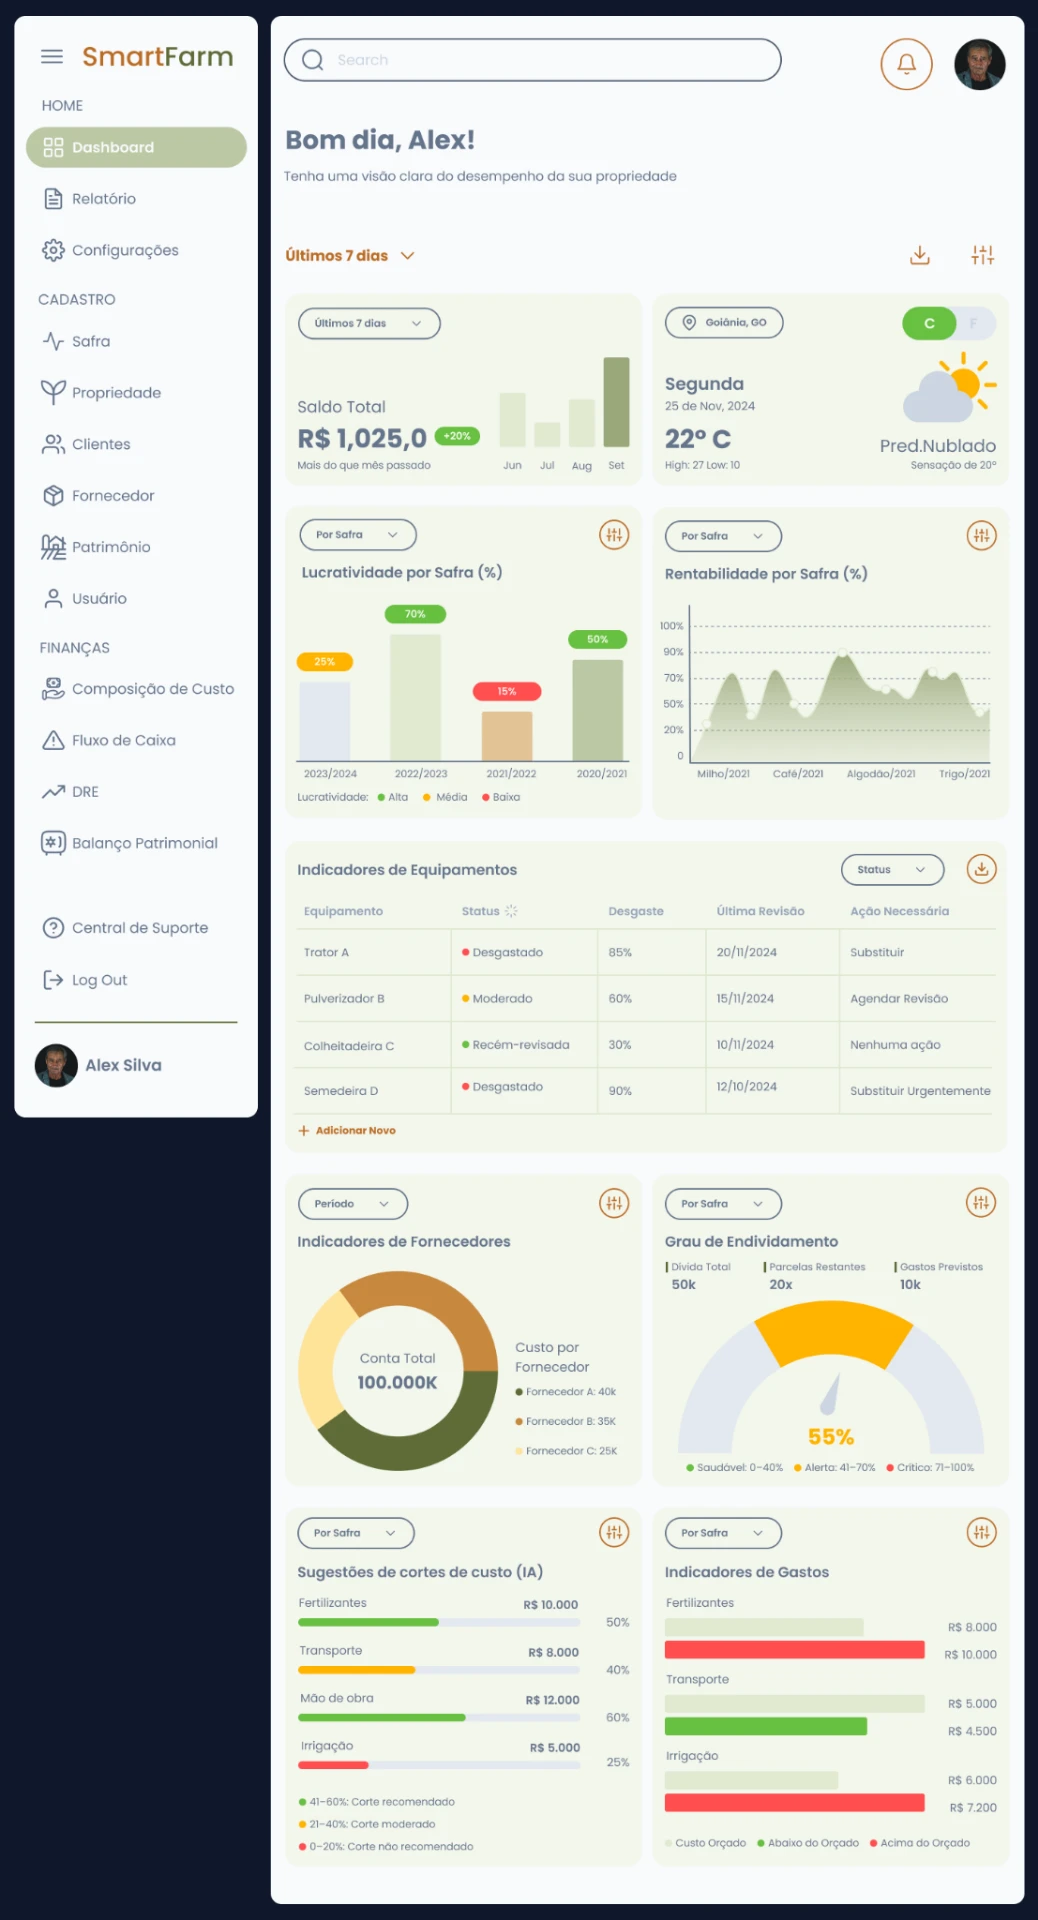Open filter settings on Indicadores de Gastos card
Viewport: 1038px width, 1920px height.
pos(982,1533)
